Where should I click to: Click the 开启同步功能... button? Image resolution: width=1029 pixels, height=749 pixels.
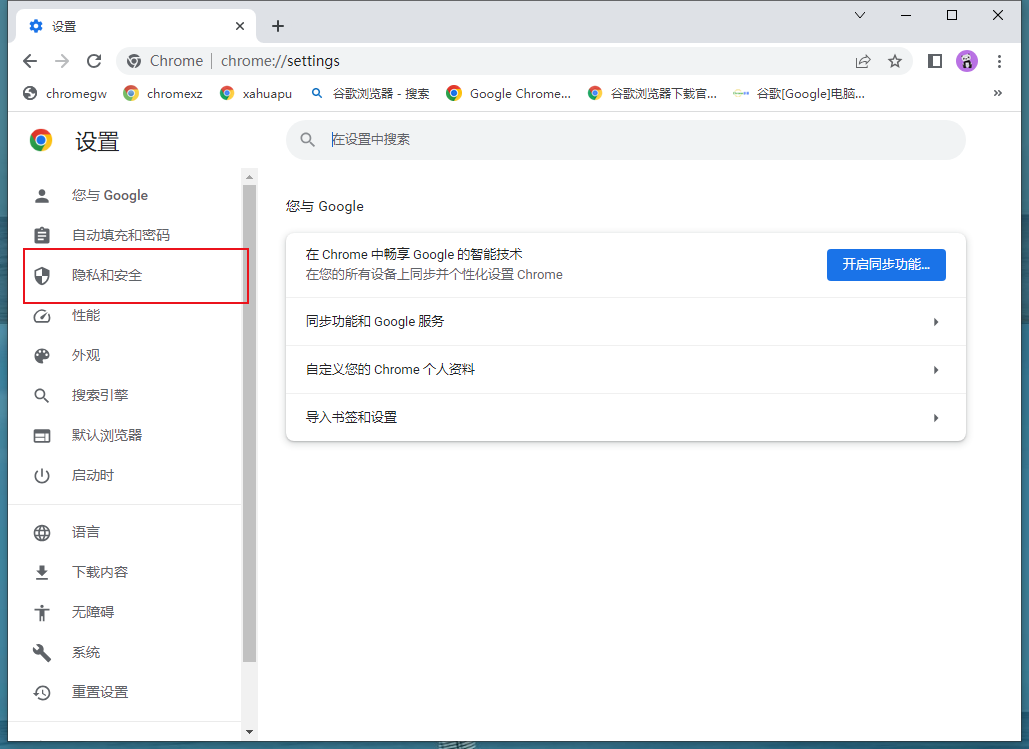pyautogui.click(x=886, y=265)
